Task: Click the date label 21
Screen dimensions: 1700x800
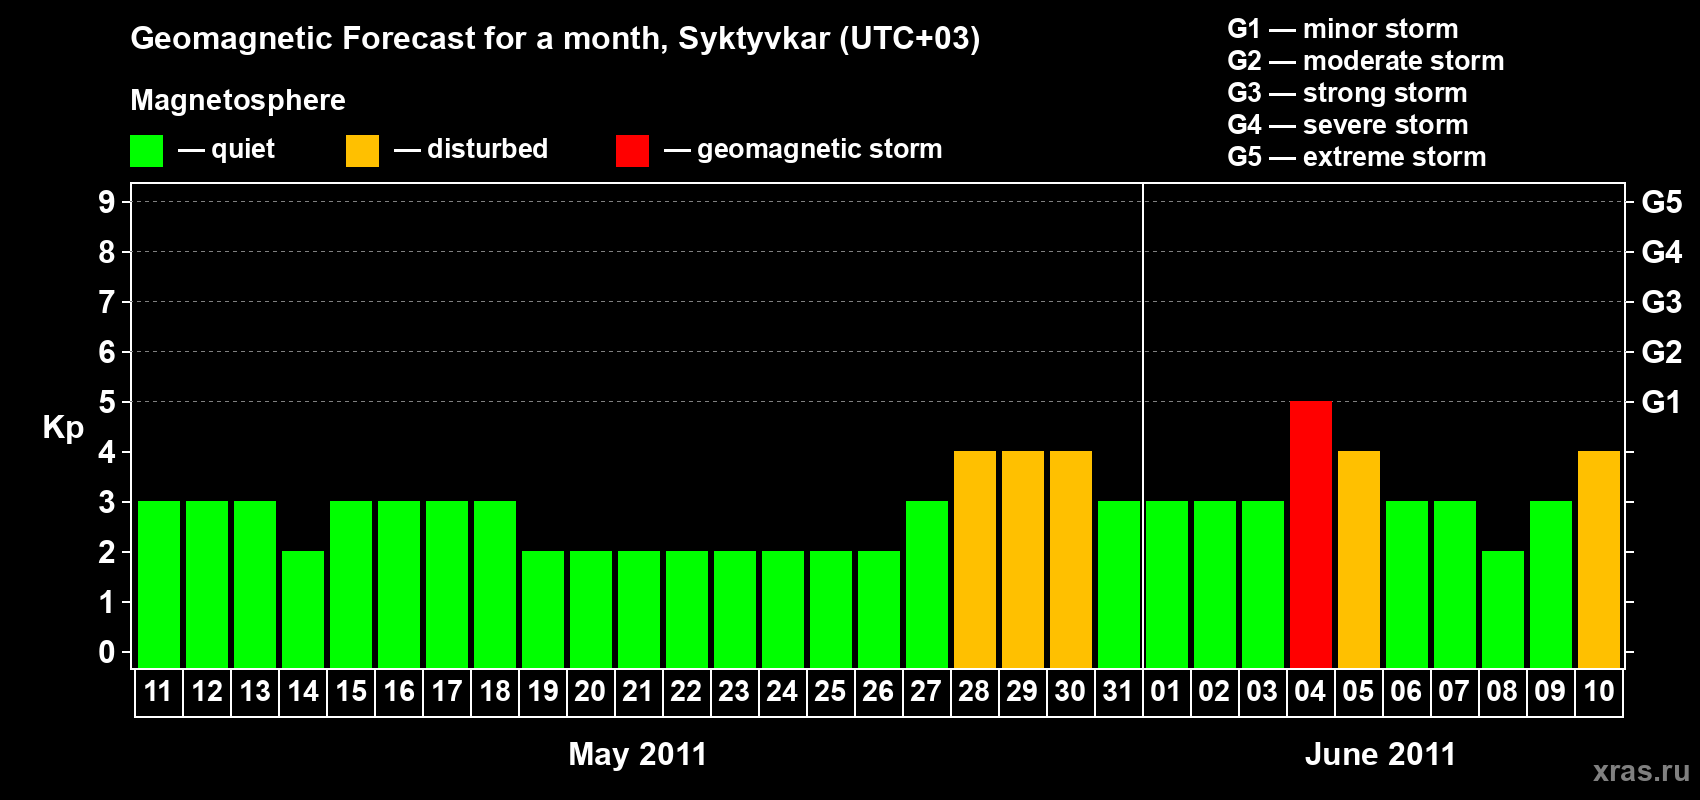Action: pos(639,692)
